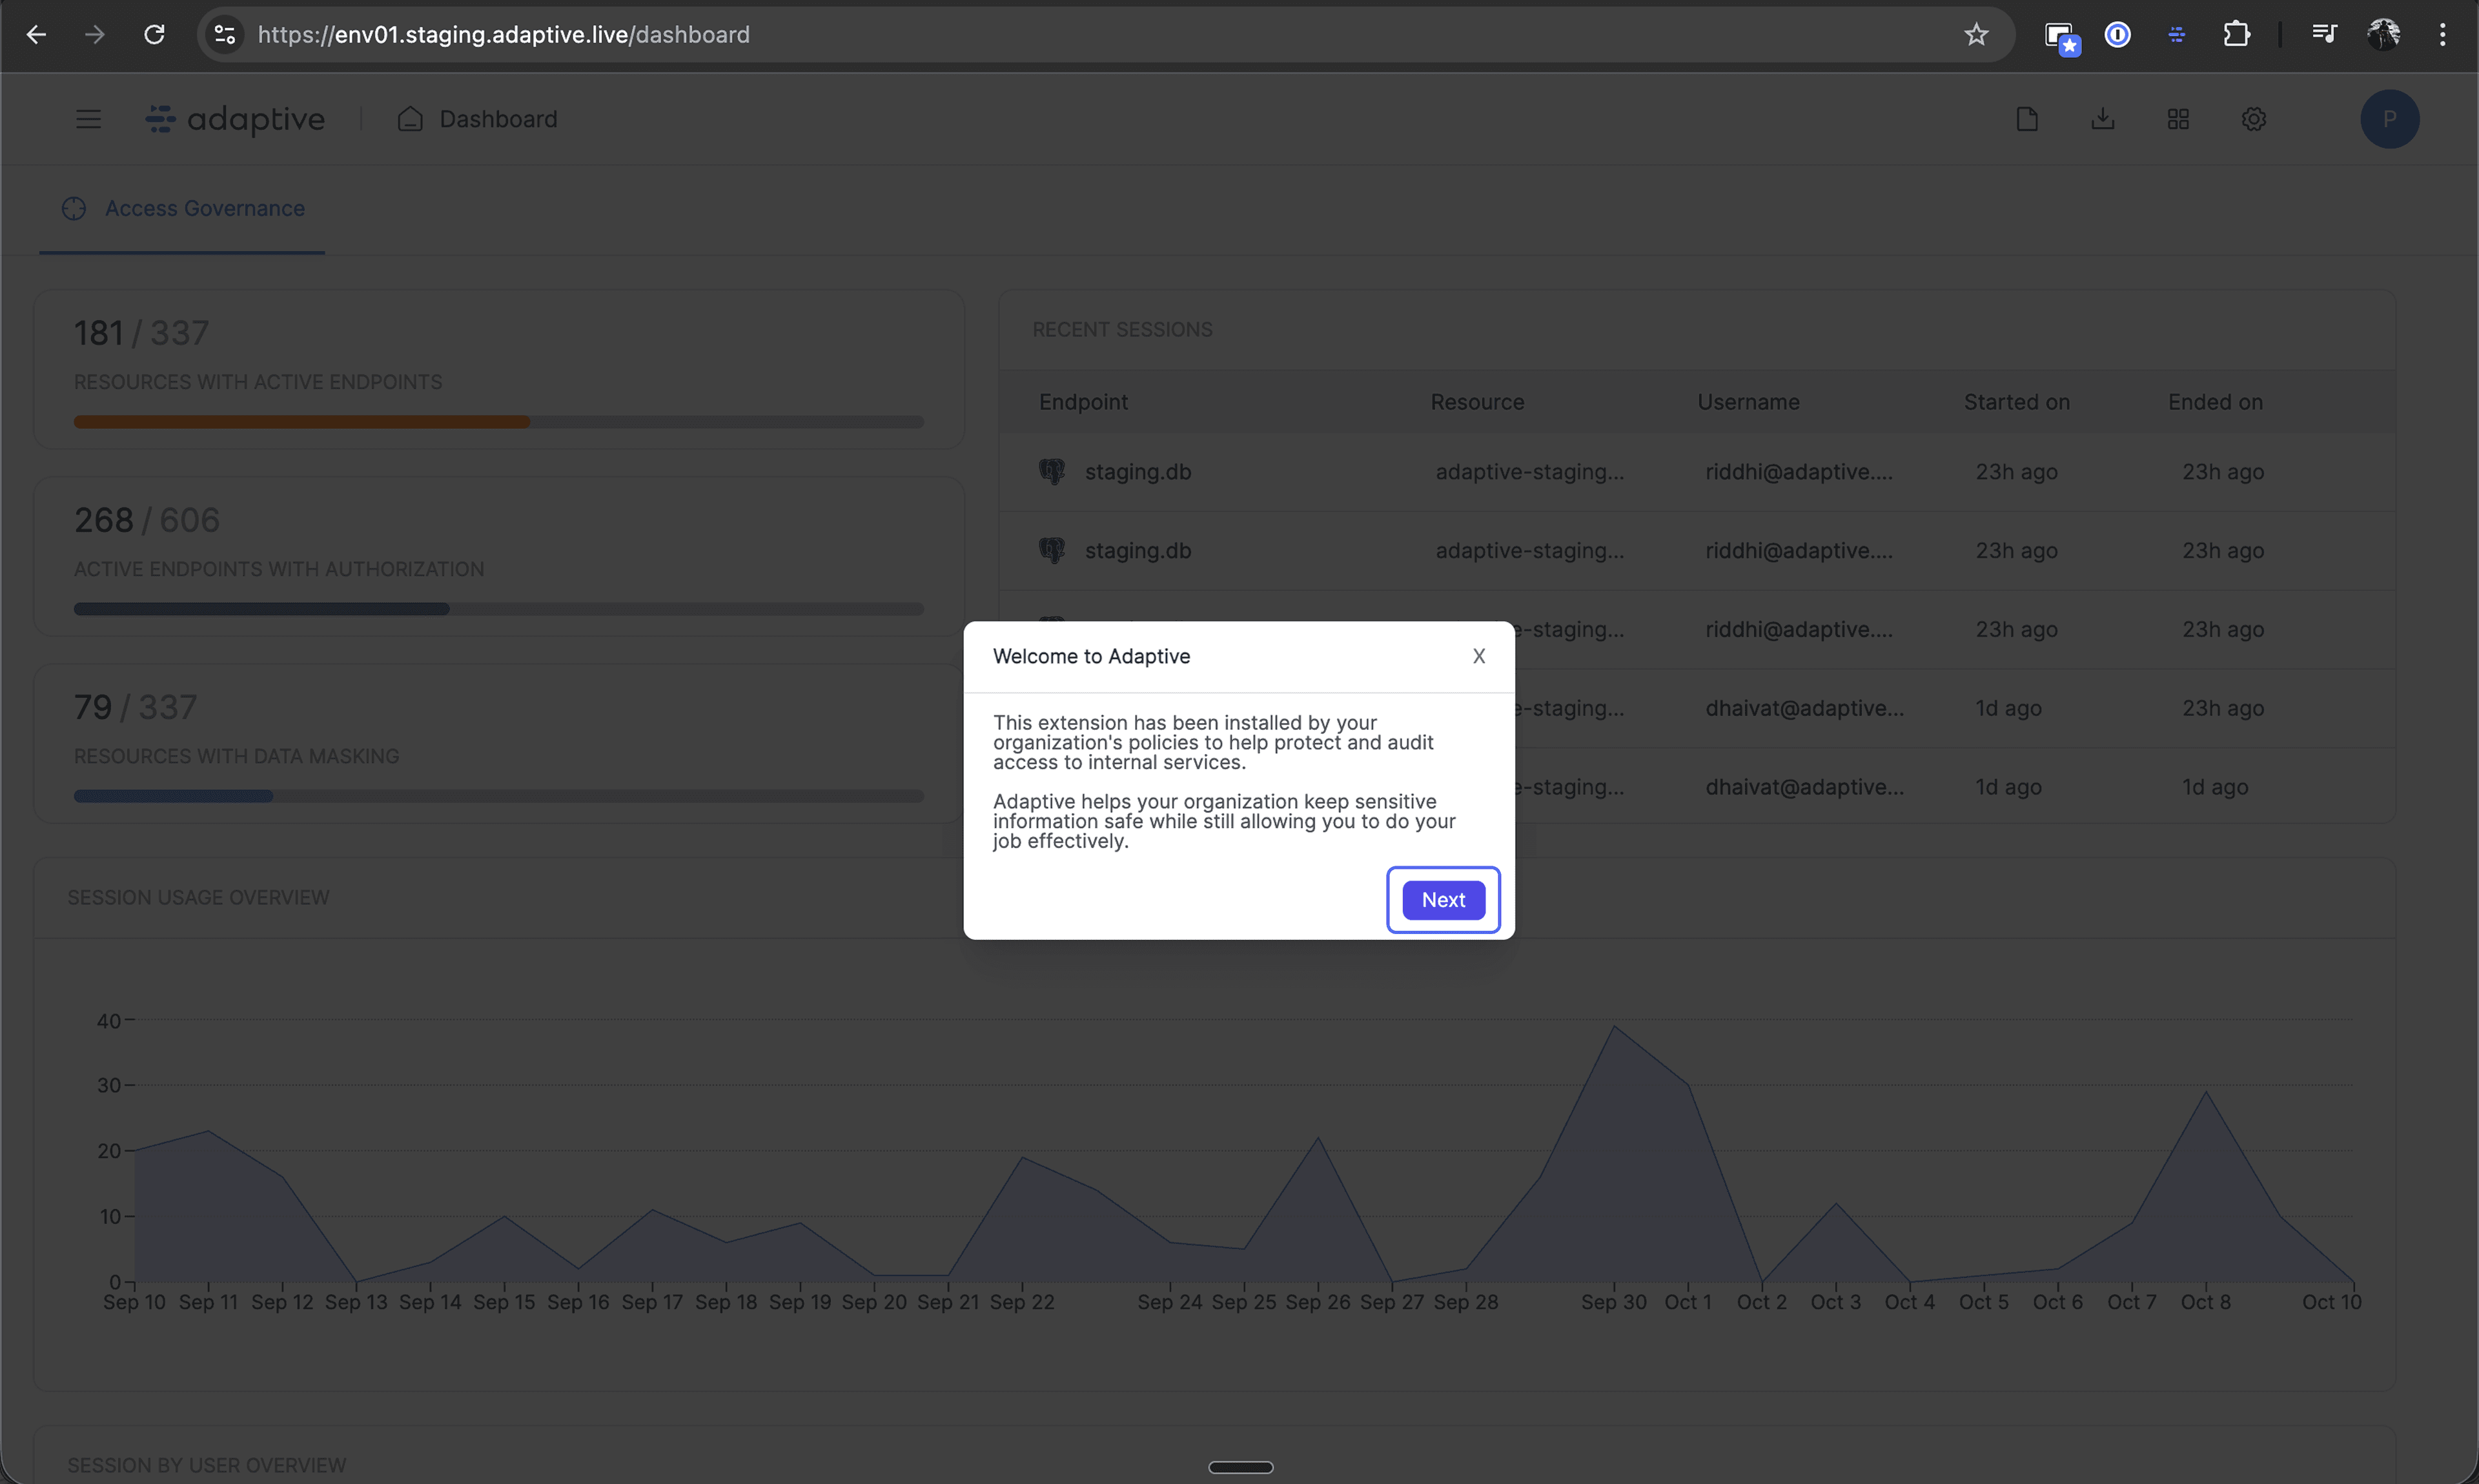
Task: Click the Dashboard breadcrumb label
Action: pyautogui.click(x=498, y=119)
